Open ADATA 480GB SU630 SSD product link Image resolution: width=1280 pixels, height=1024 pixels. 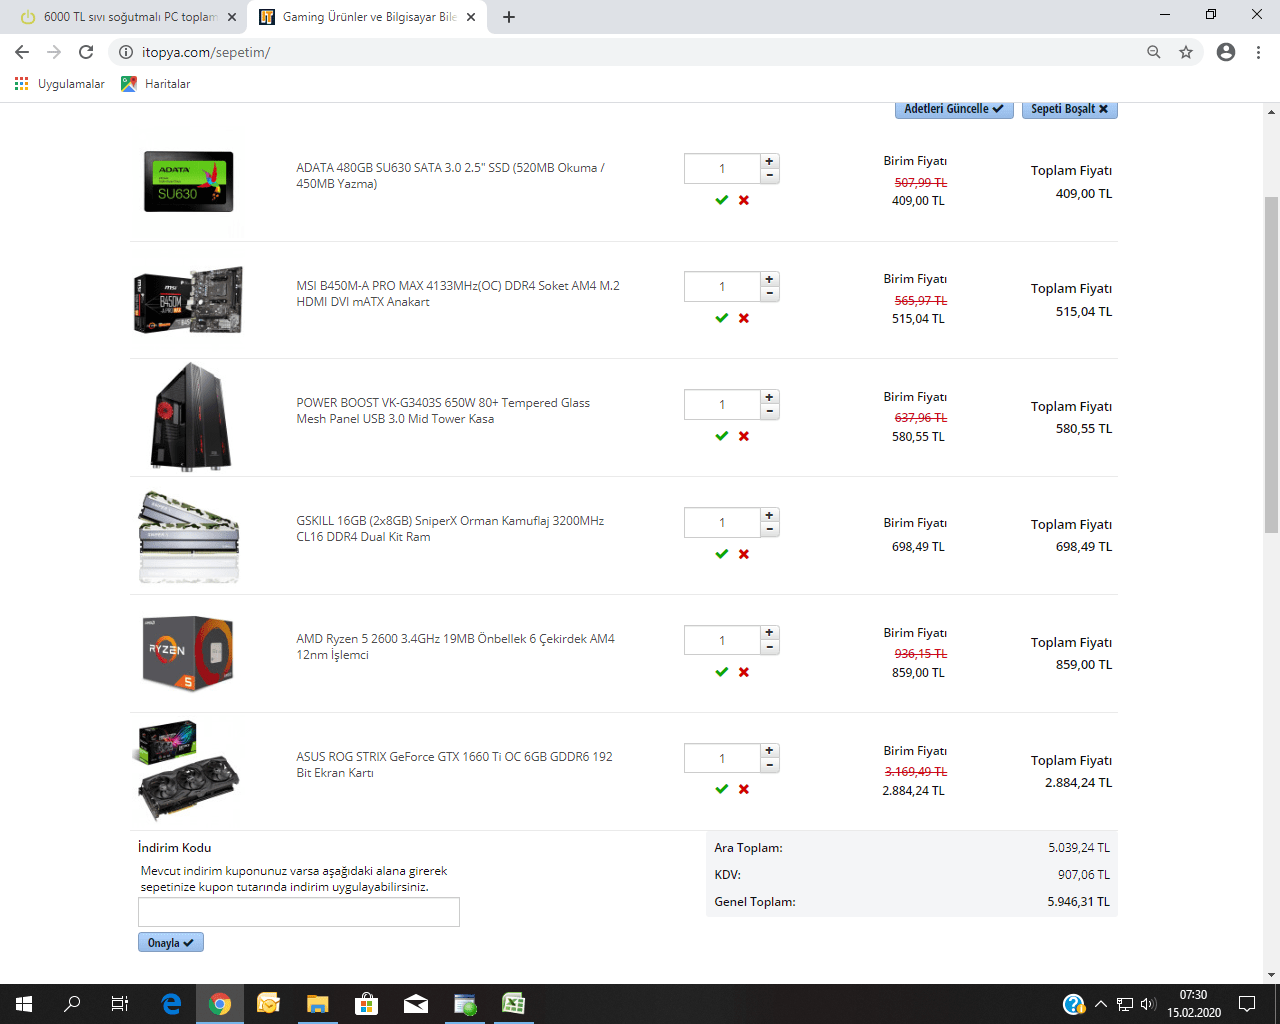[451, 176]
